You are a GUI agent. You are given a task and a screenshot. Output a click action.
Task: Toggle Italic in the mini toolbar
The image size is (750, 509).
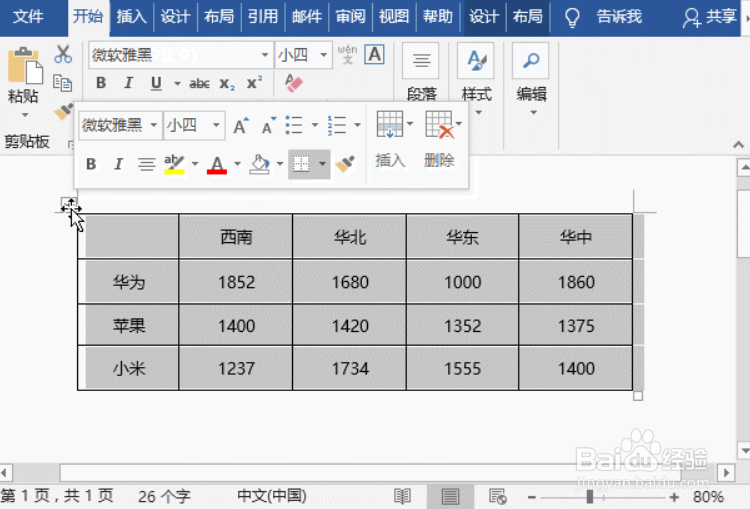[x=118, y=164]
